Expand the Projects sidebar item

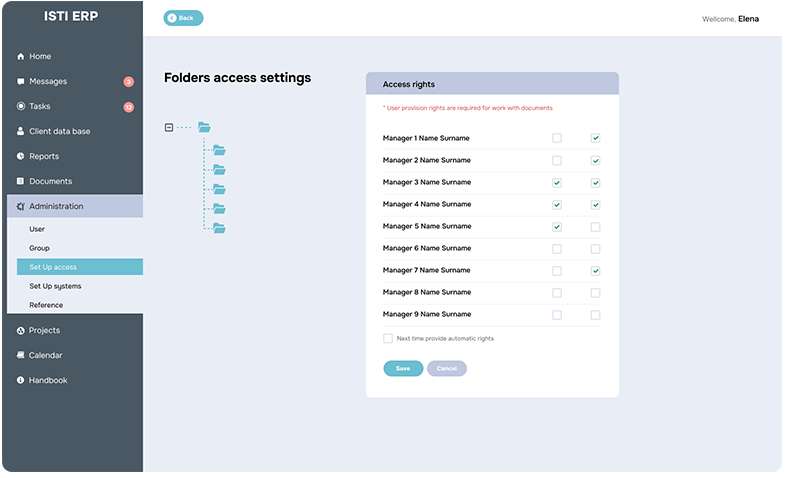[44, 330]
